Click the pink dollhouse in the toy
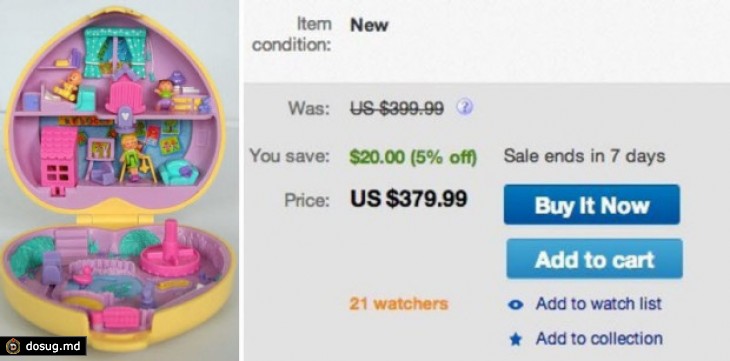The width and height of the screenshot is (730, 361). pos(58,158)
